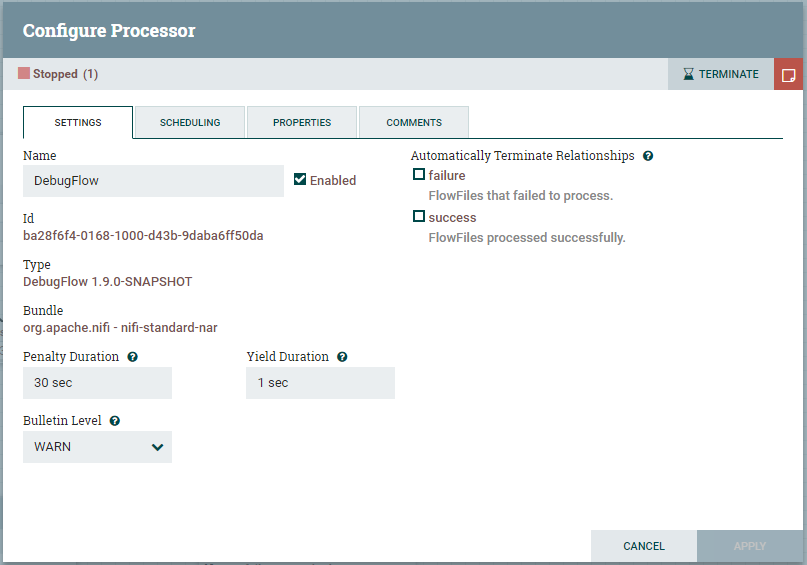The width and height of the screenshot is (807, 565).
Task: Open the Properties tab
Action: [302, 122]
